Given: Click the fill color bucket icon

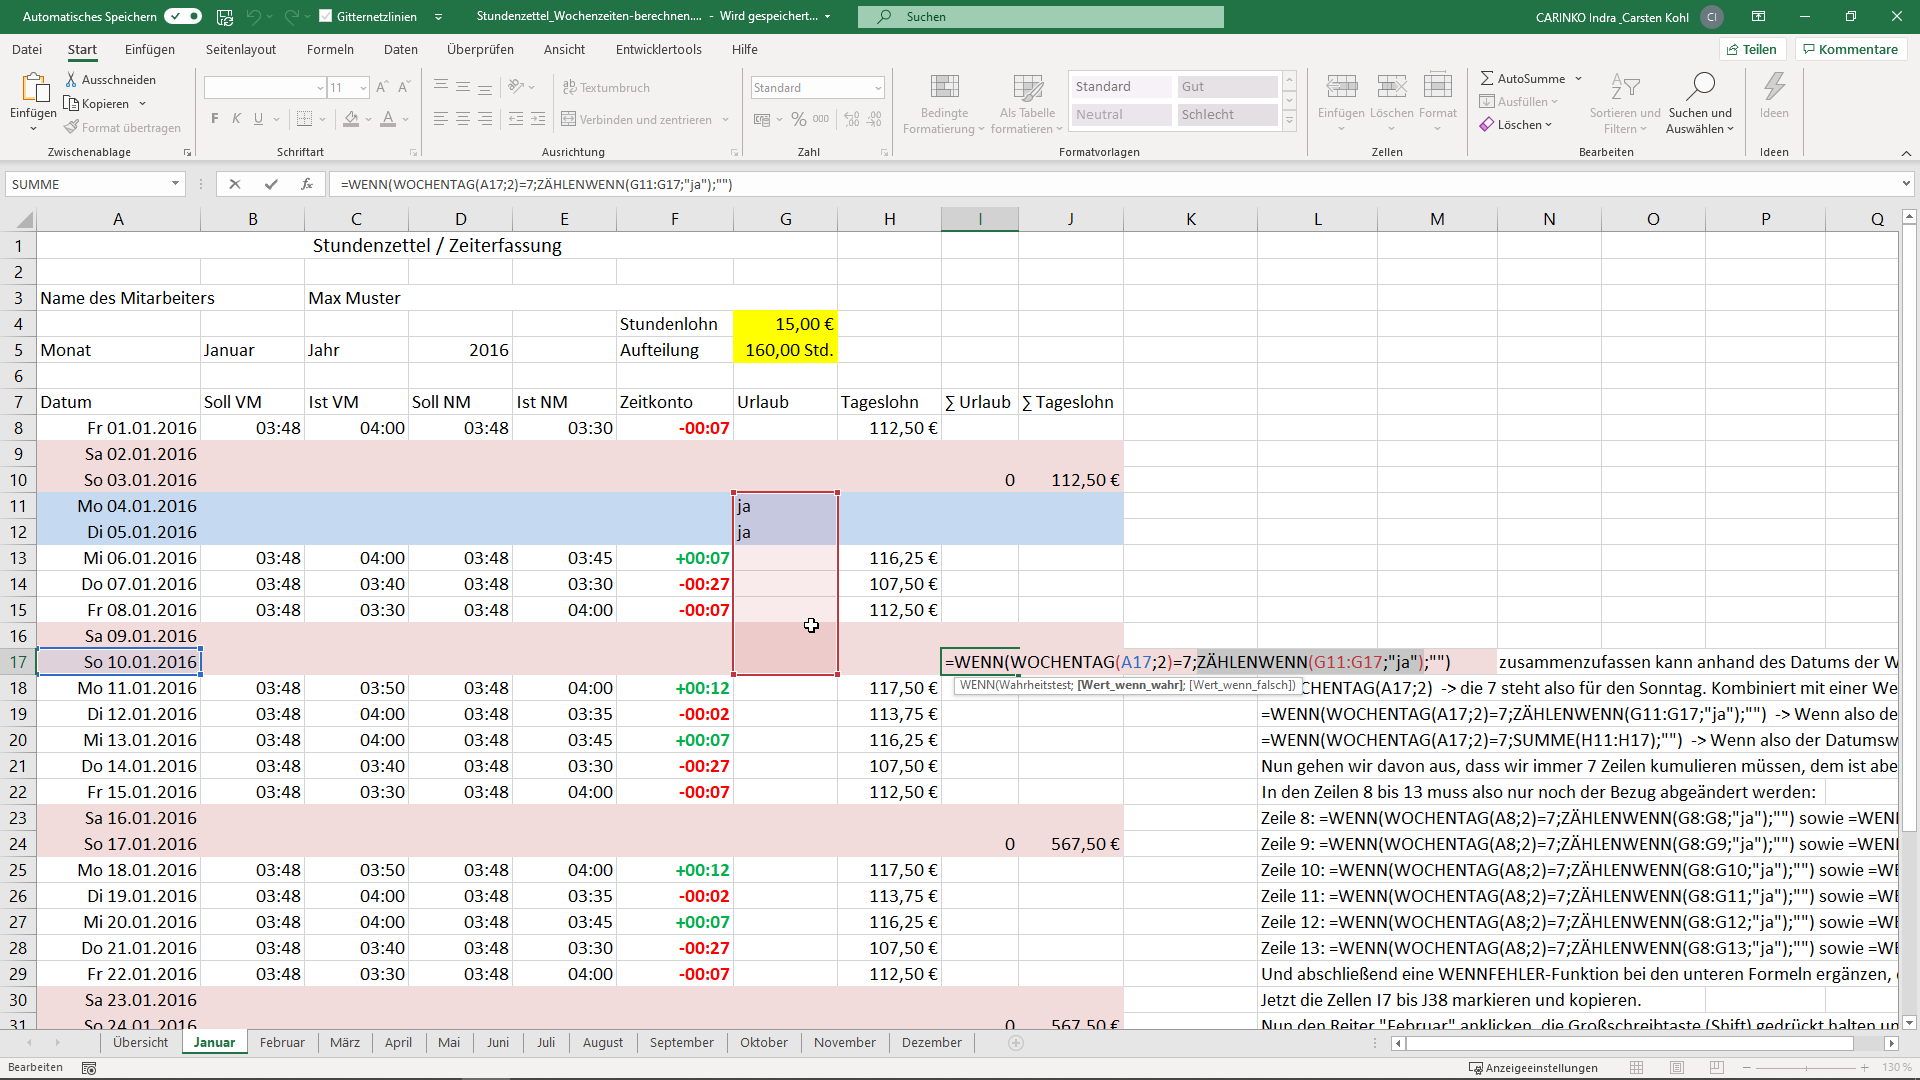Looking at the screenshot, I should tap(351, 119).
